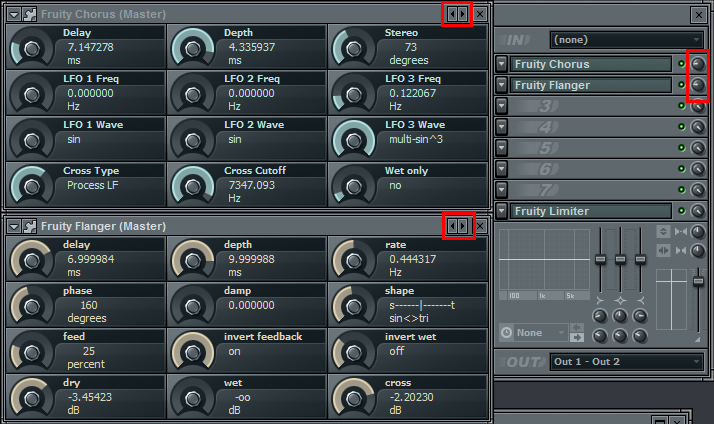Click the Fruity Flanger effect slot name
This screenshot has height=424, width=714.
pyautogui.click(x=591, y=85)
